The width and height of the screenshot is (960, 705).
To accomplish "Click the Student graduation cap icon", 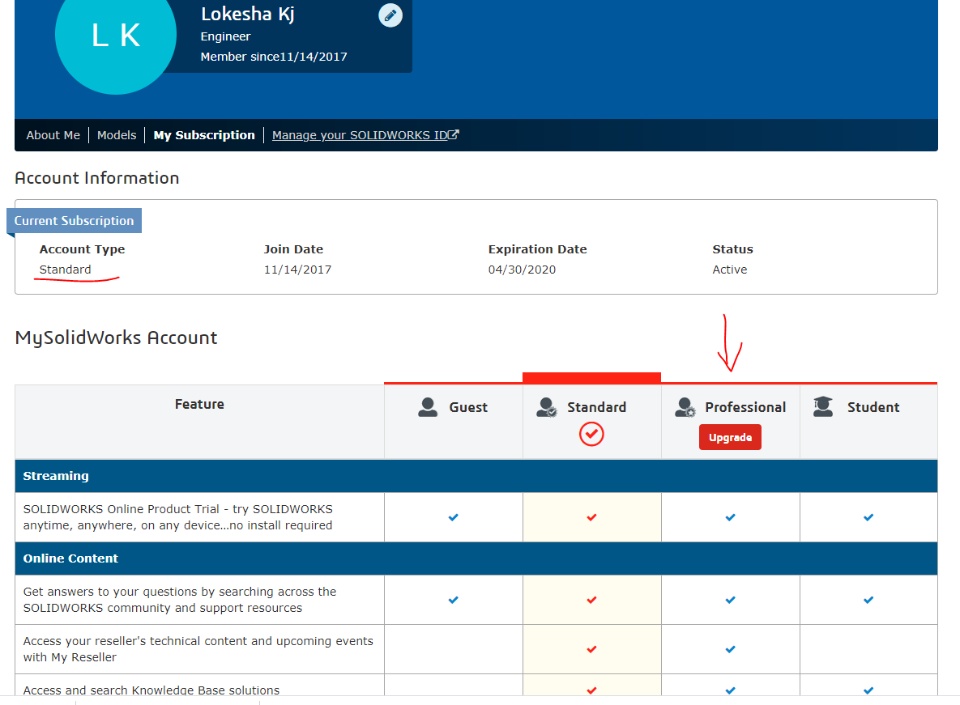I will point(823,406).
